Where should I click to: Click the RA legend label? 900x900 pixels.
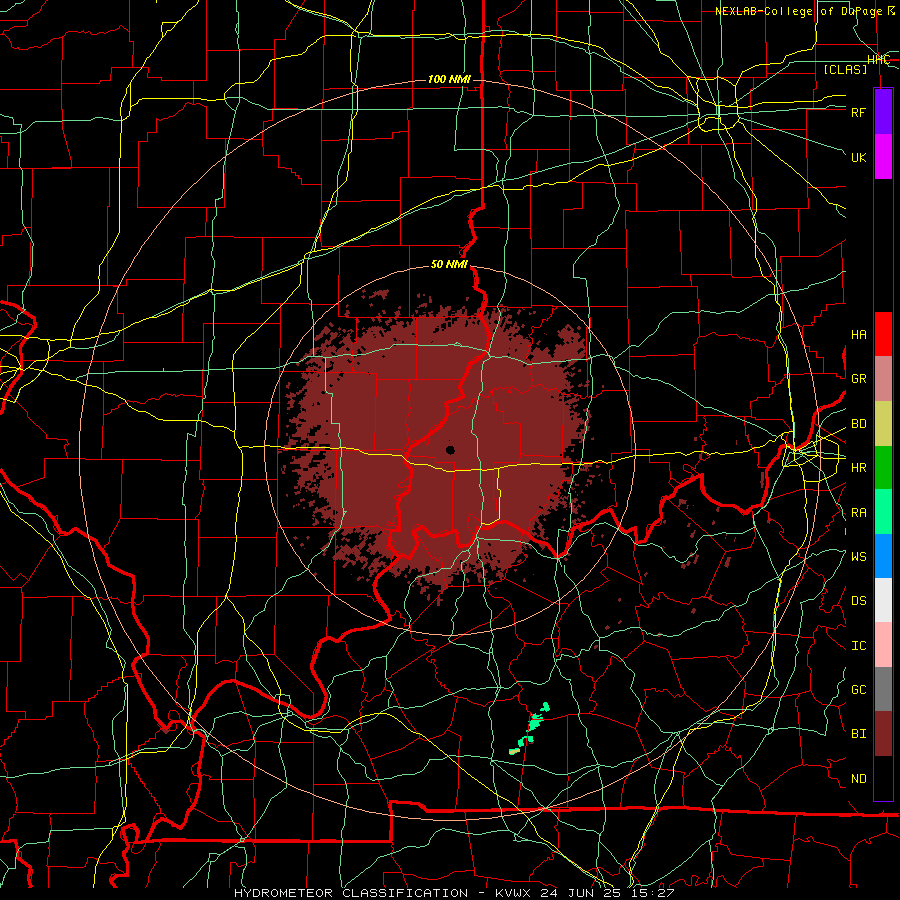pos(858,513)
